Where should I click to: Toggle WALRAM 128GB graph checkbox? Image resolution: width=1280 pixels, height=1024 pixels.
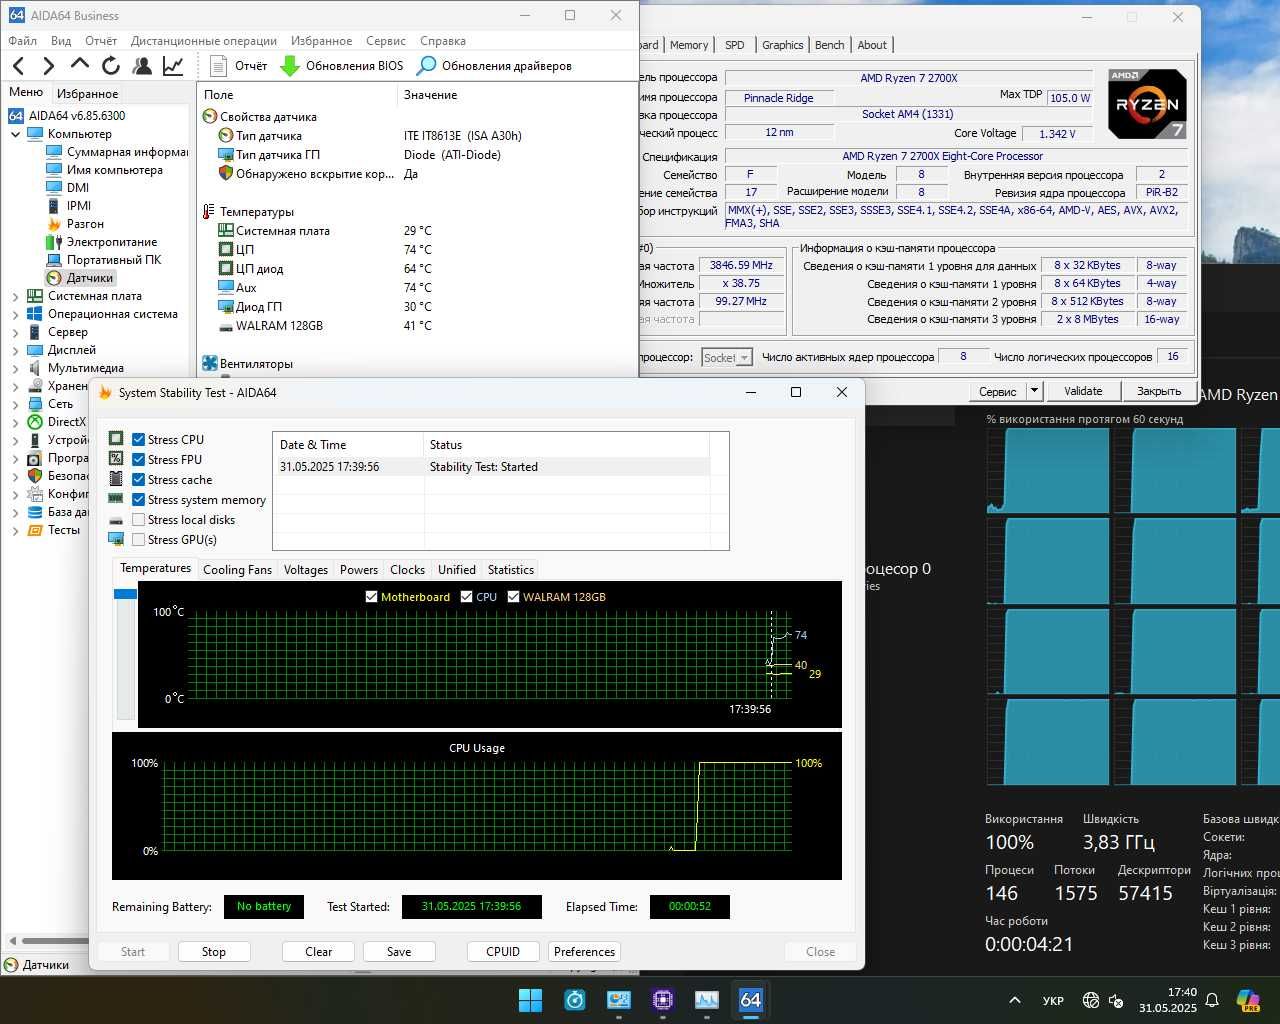(514, 597)
